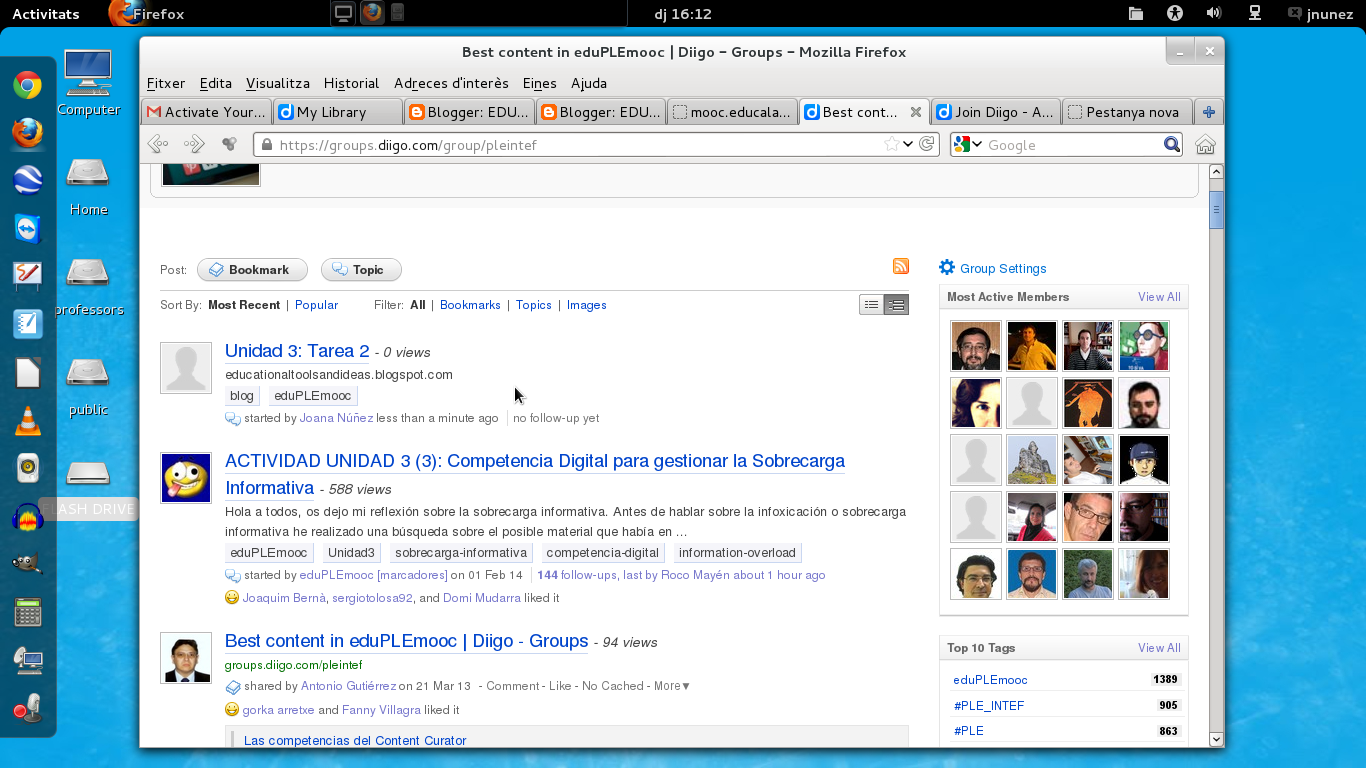Open the Ajuda menu
This screenshot has width=1366, height=768.
589,83
